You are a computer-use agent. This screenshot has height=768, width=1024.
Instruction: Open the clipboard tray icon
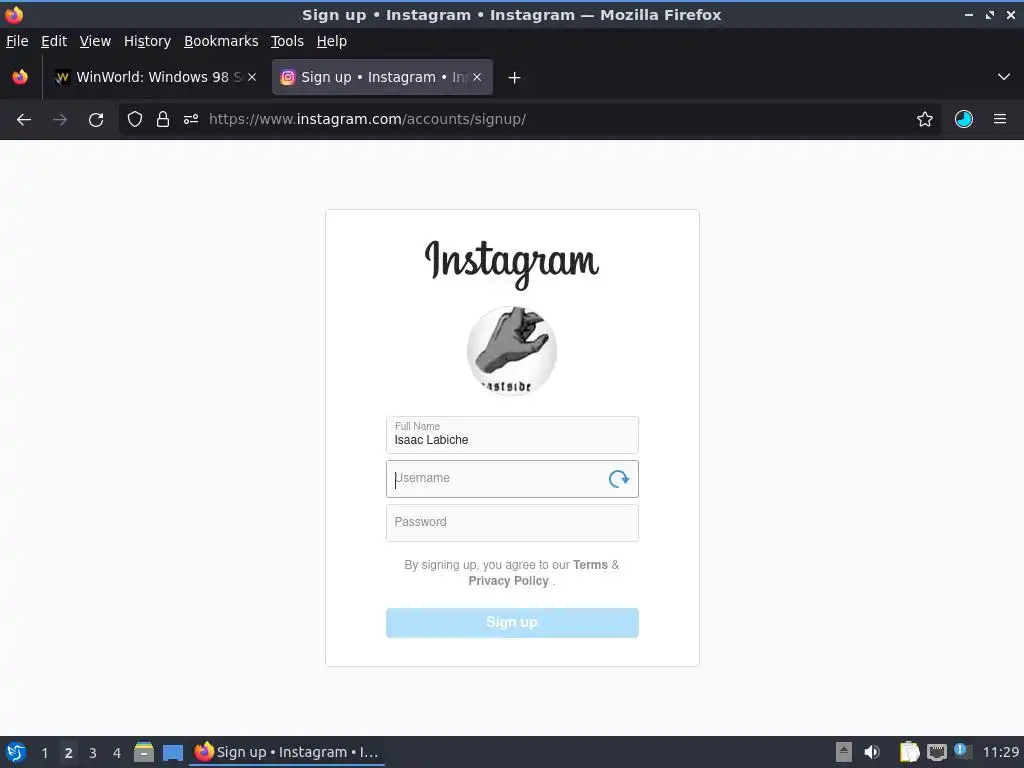point(909,752)
